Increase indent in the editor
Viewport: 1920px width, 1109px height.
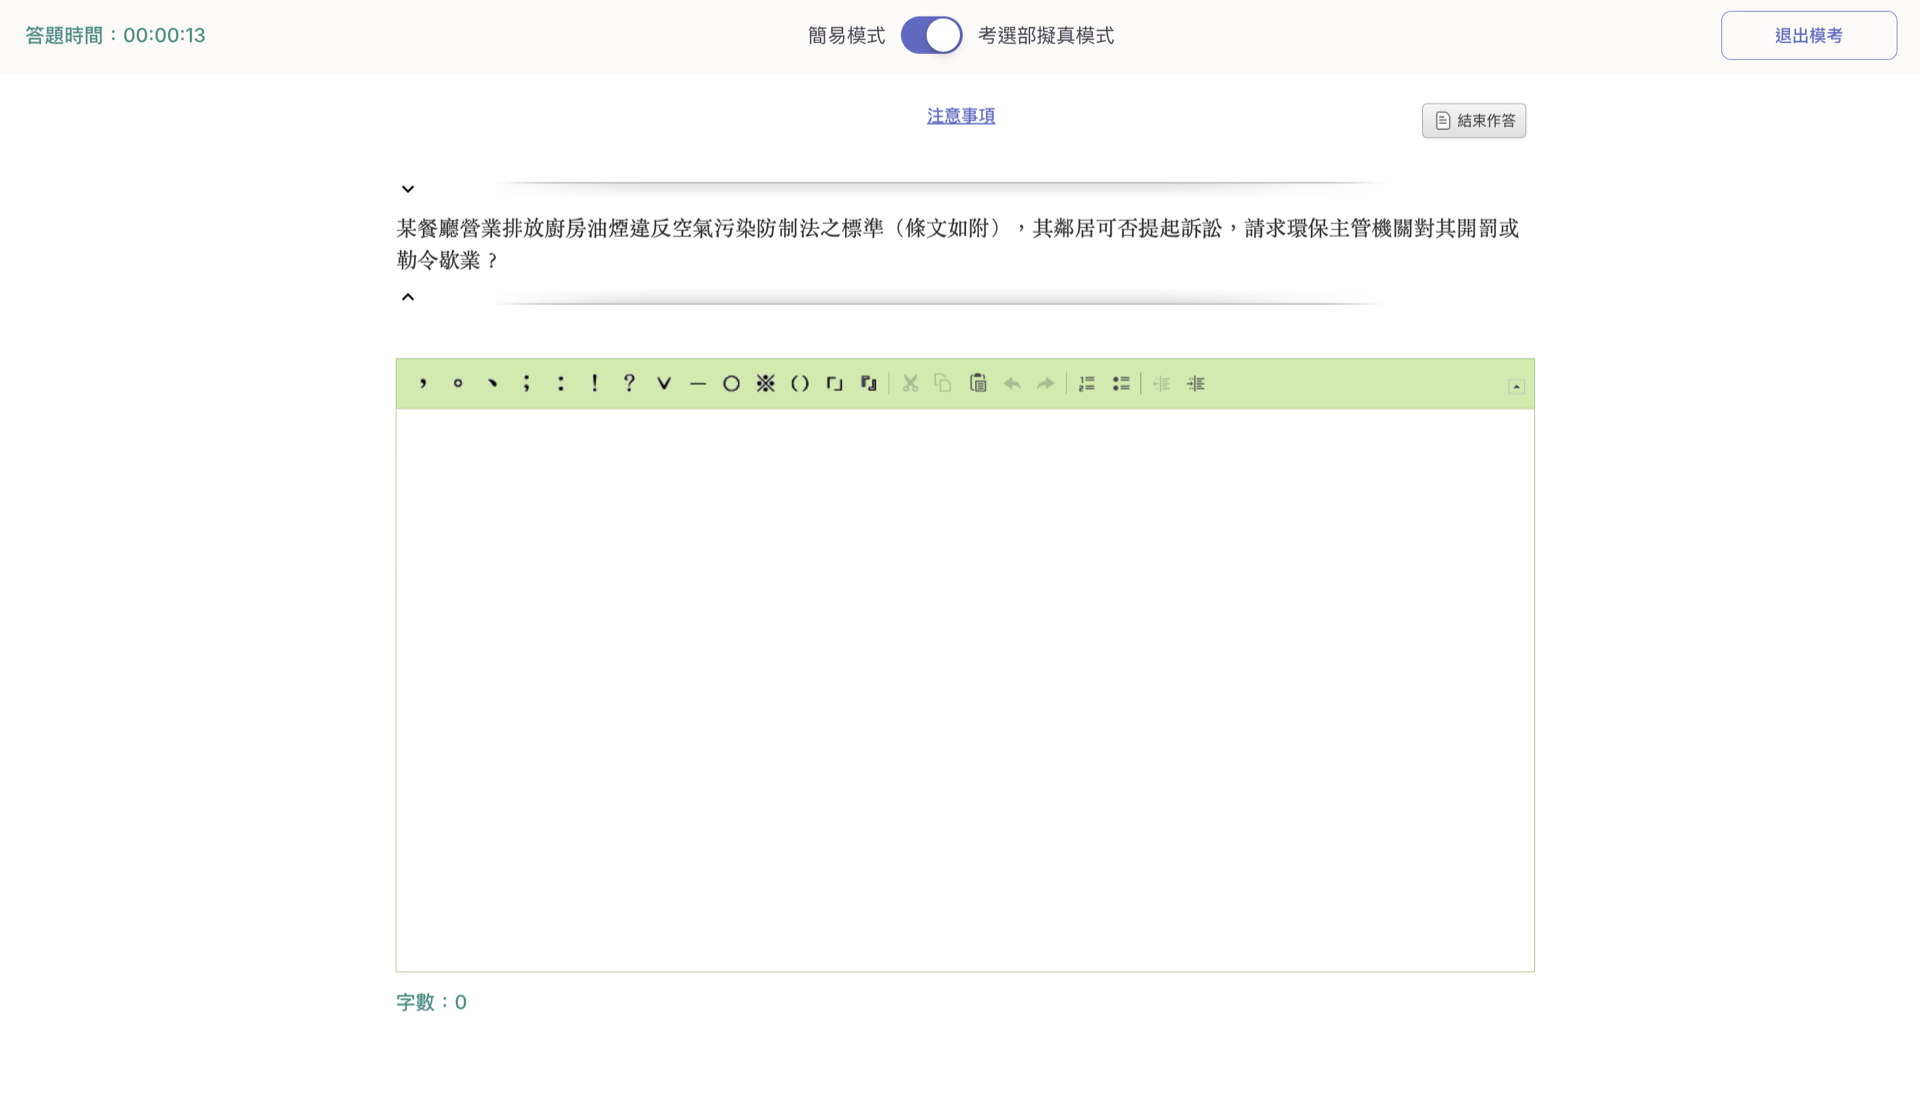point(1196,383)
